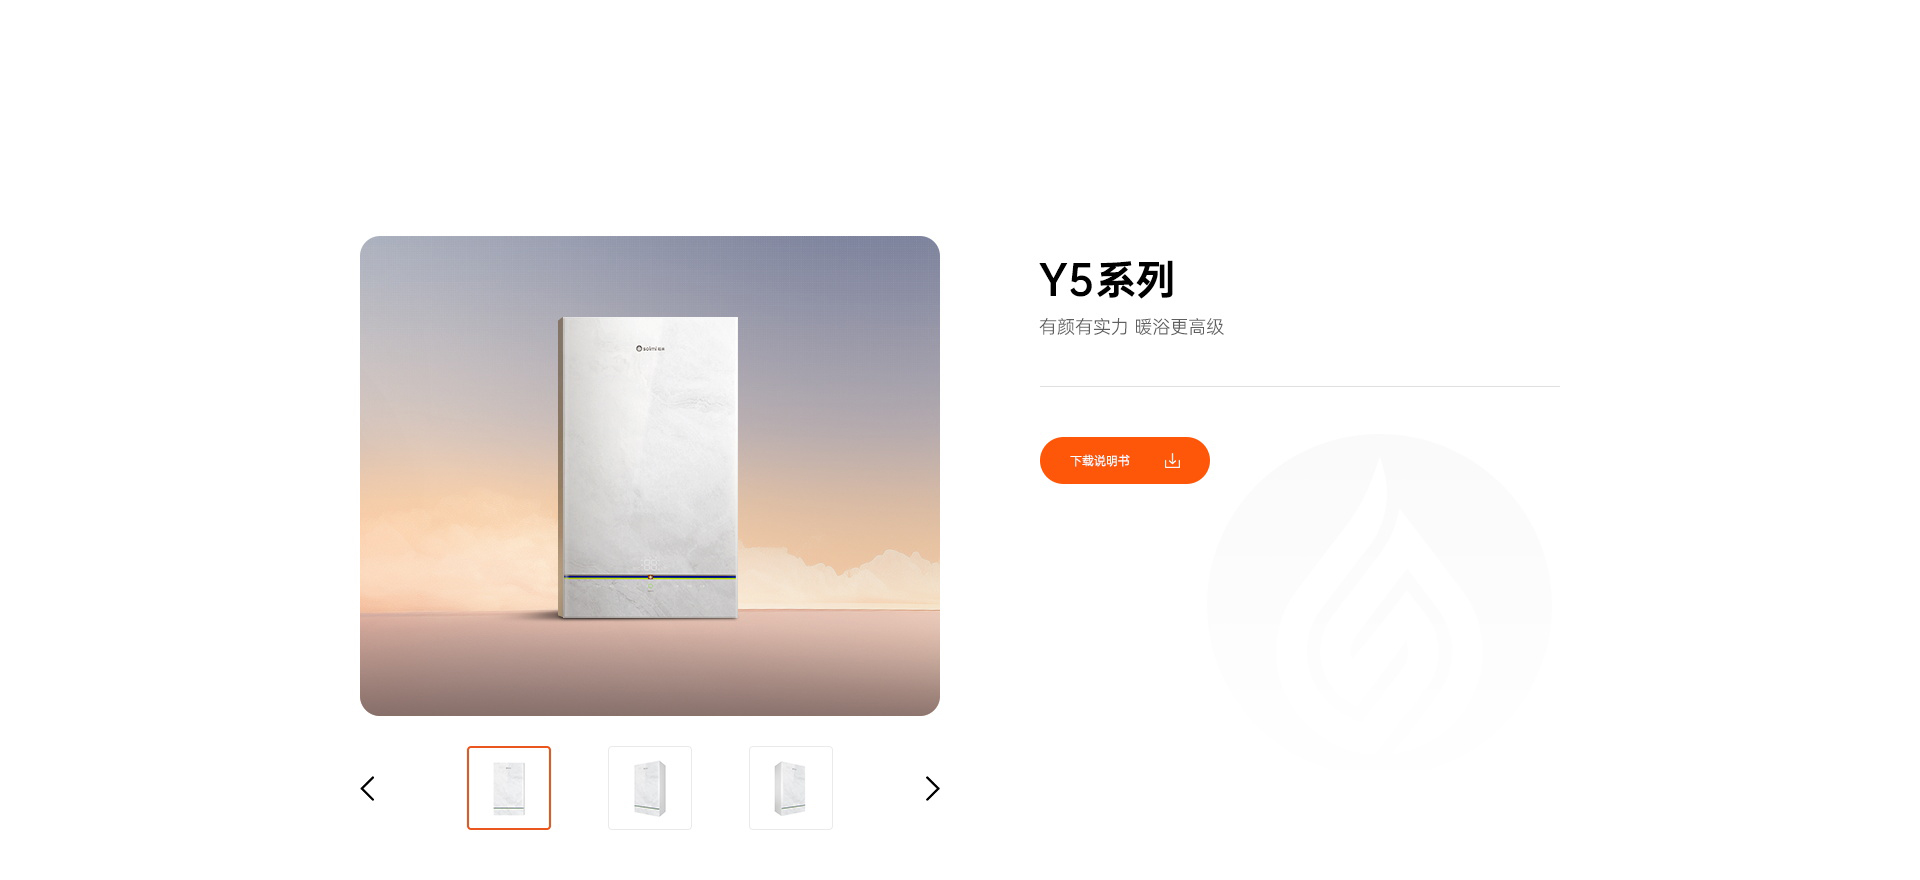Show the previous product thumbnail with left arrow
1920x880 pixels.
(367, 788)
